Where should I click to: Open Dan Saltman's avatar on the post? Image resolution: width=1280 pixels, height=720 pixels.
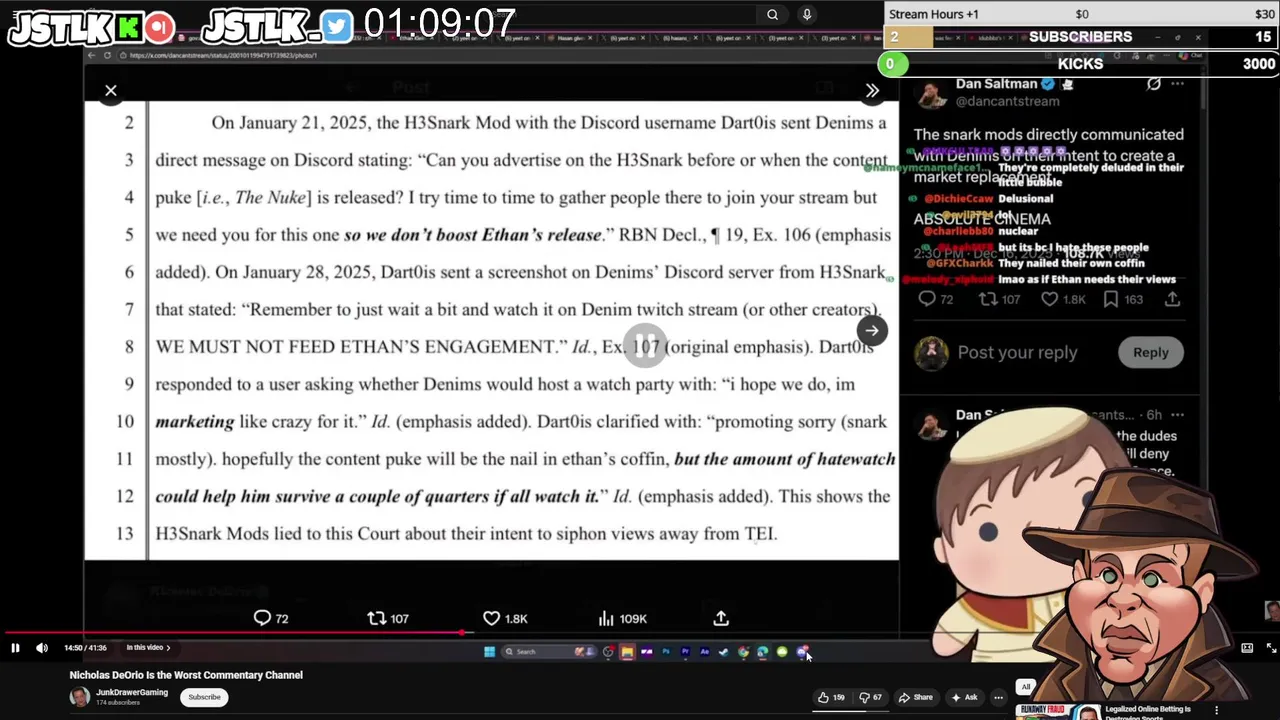tap(931, 93)
